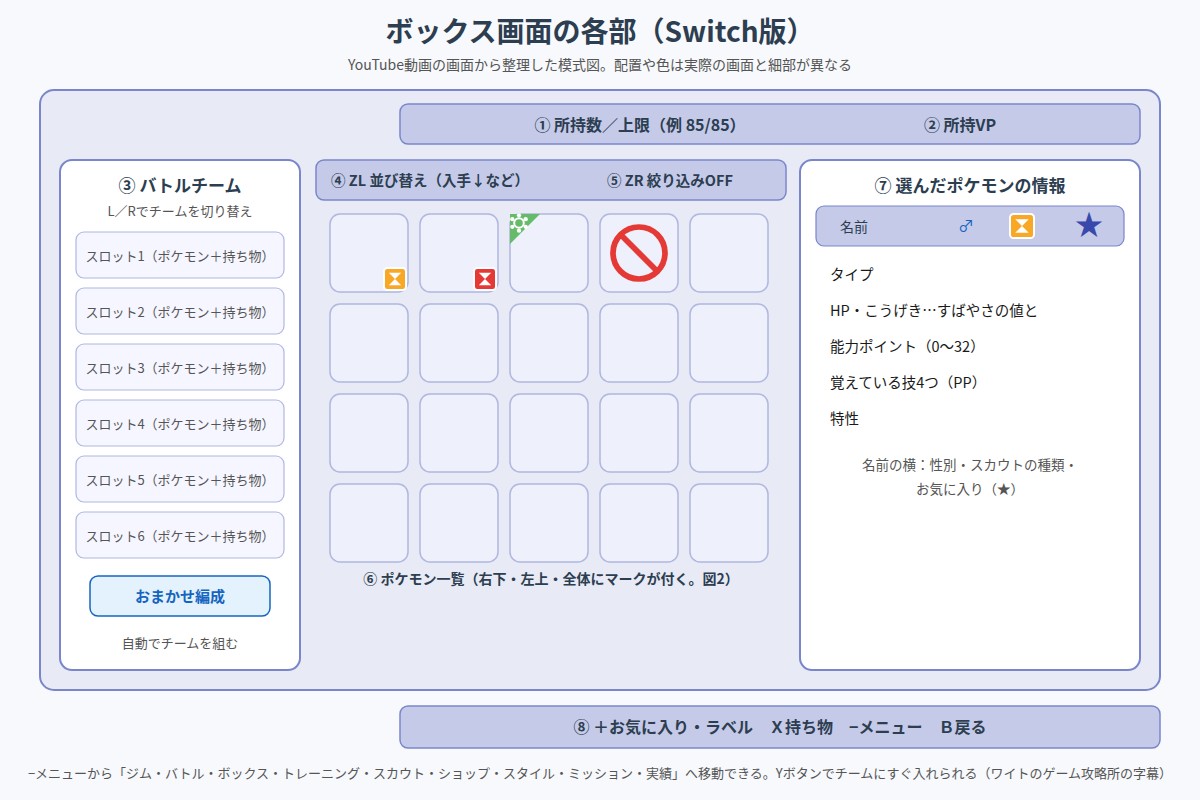The image size is (1200, 800).
Task: Click the YouTube動画 subtitle under the title
Action: tap(600, 65)
